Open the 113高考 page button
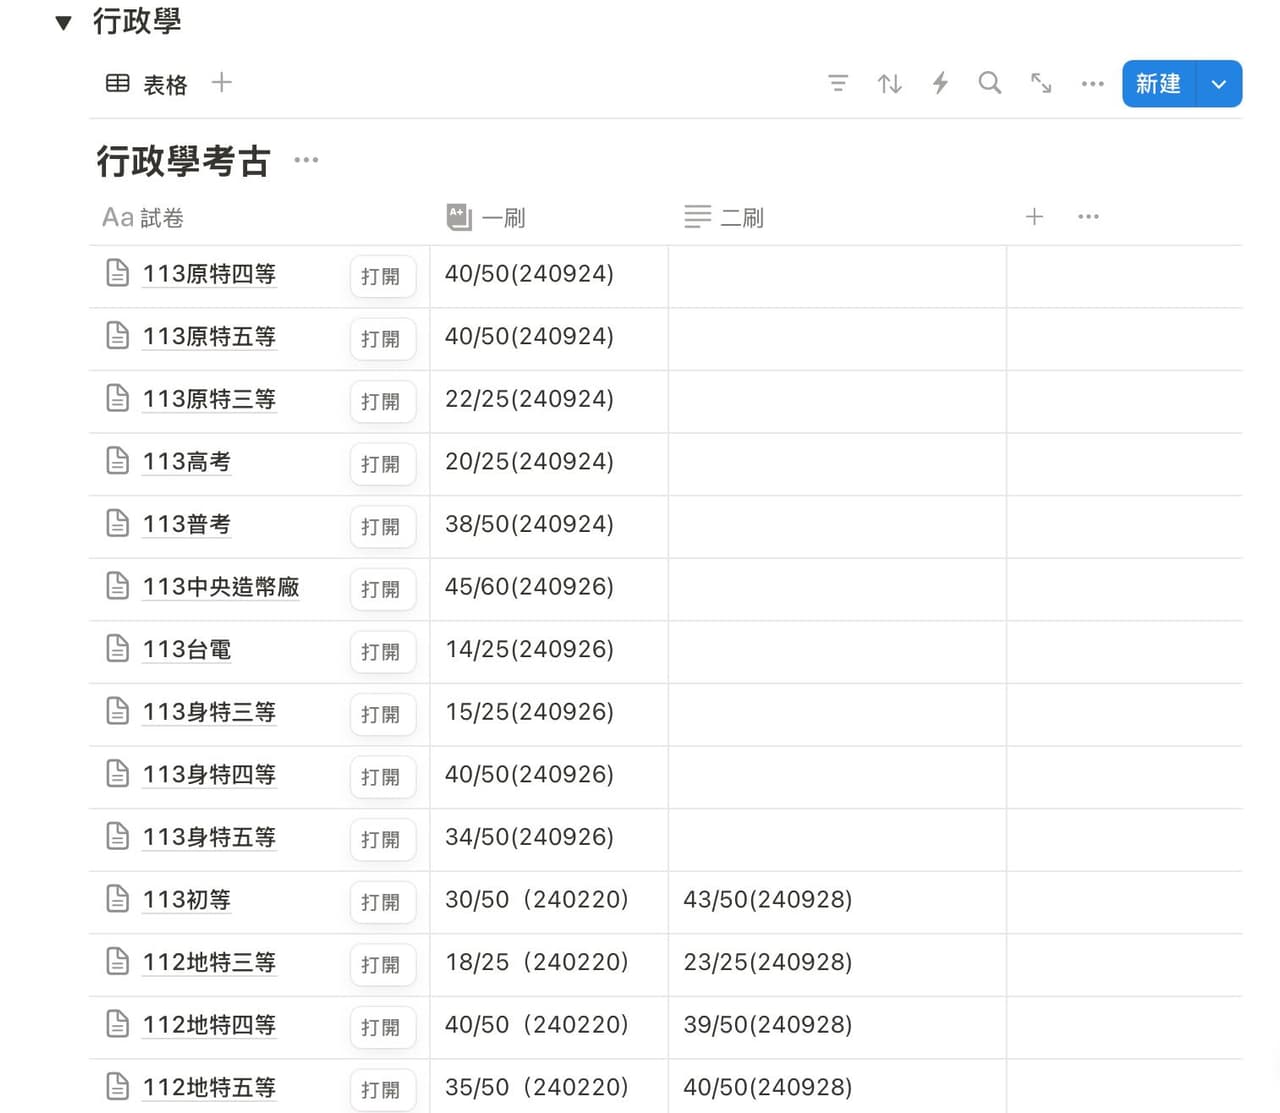 382,464
